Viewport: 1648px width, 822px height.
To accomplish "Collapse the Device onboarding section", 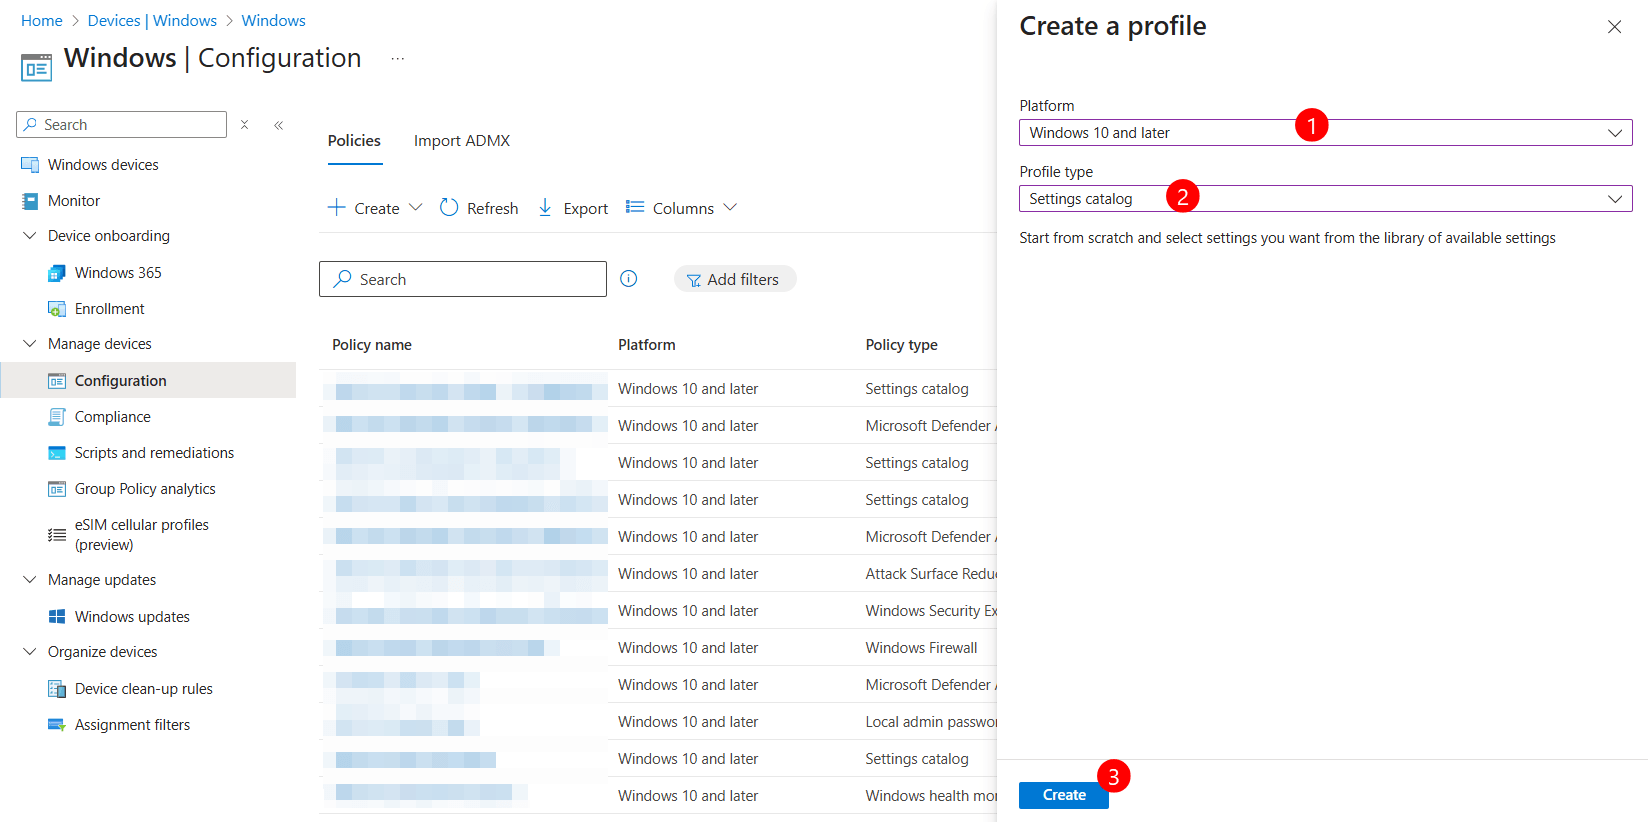I will 30,236.
